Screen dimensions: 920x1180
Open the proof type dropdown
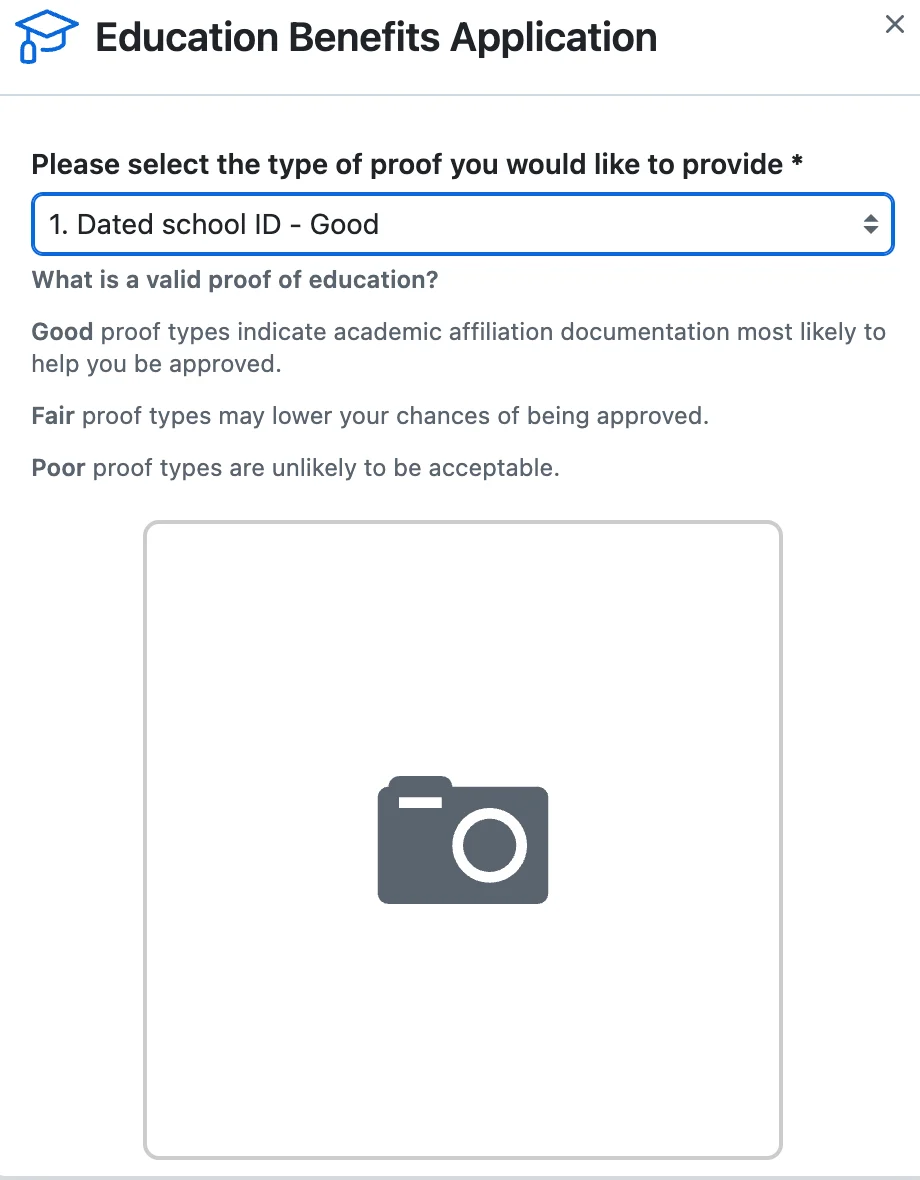click(463, 224)
